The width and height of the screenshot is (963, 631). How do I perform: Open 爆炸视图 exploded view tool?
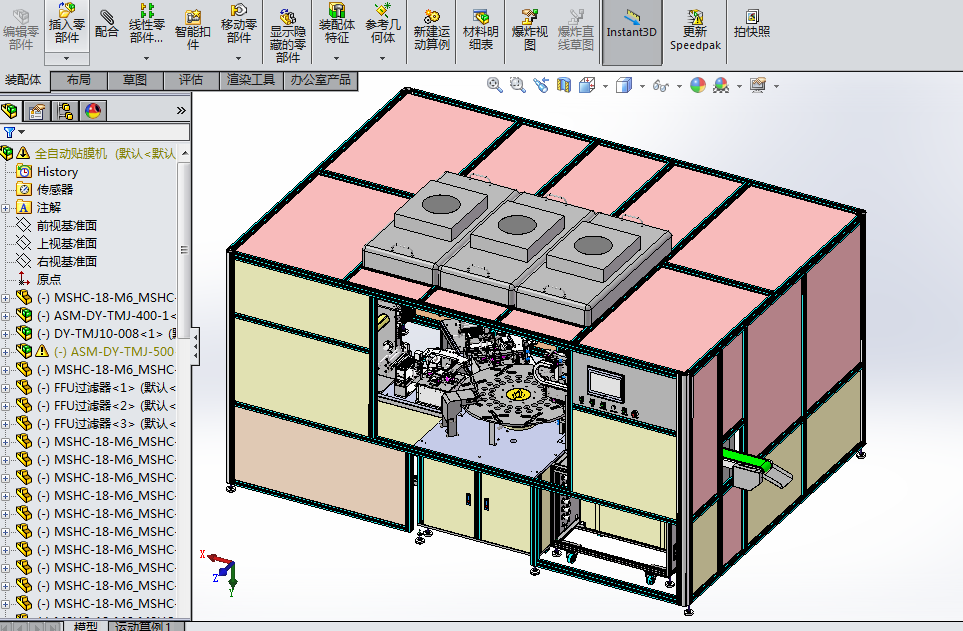point(530,28)
